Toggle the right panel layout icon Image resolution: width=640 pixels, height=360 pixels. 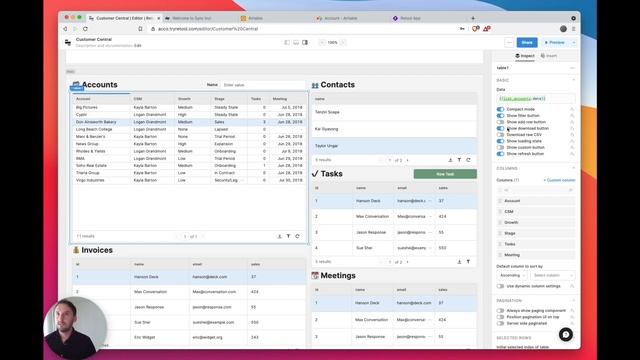pos(305,42)
